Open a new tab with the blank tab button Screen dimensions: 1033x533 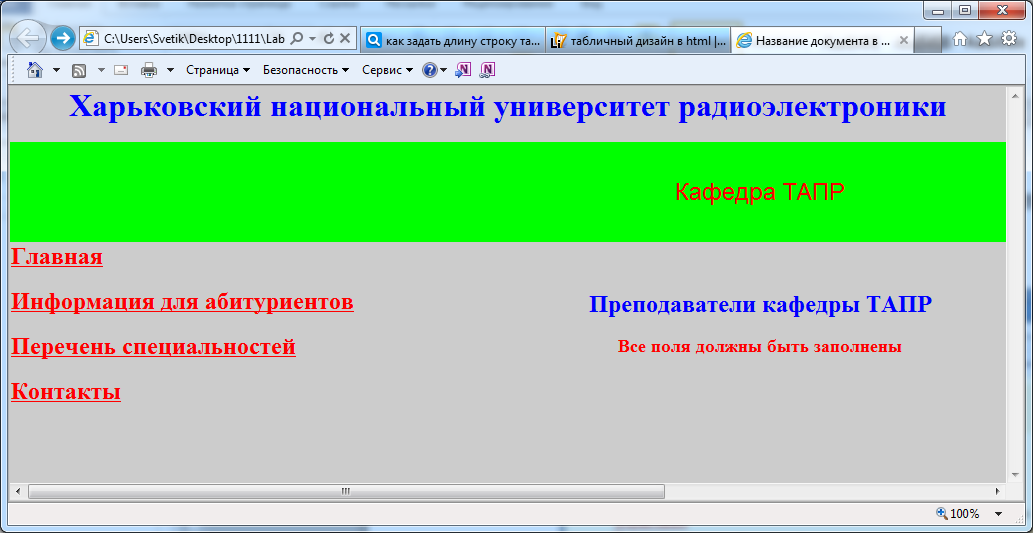tap(928, 40)
